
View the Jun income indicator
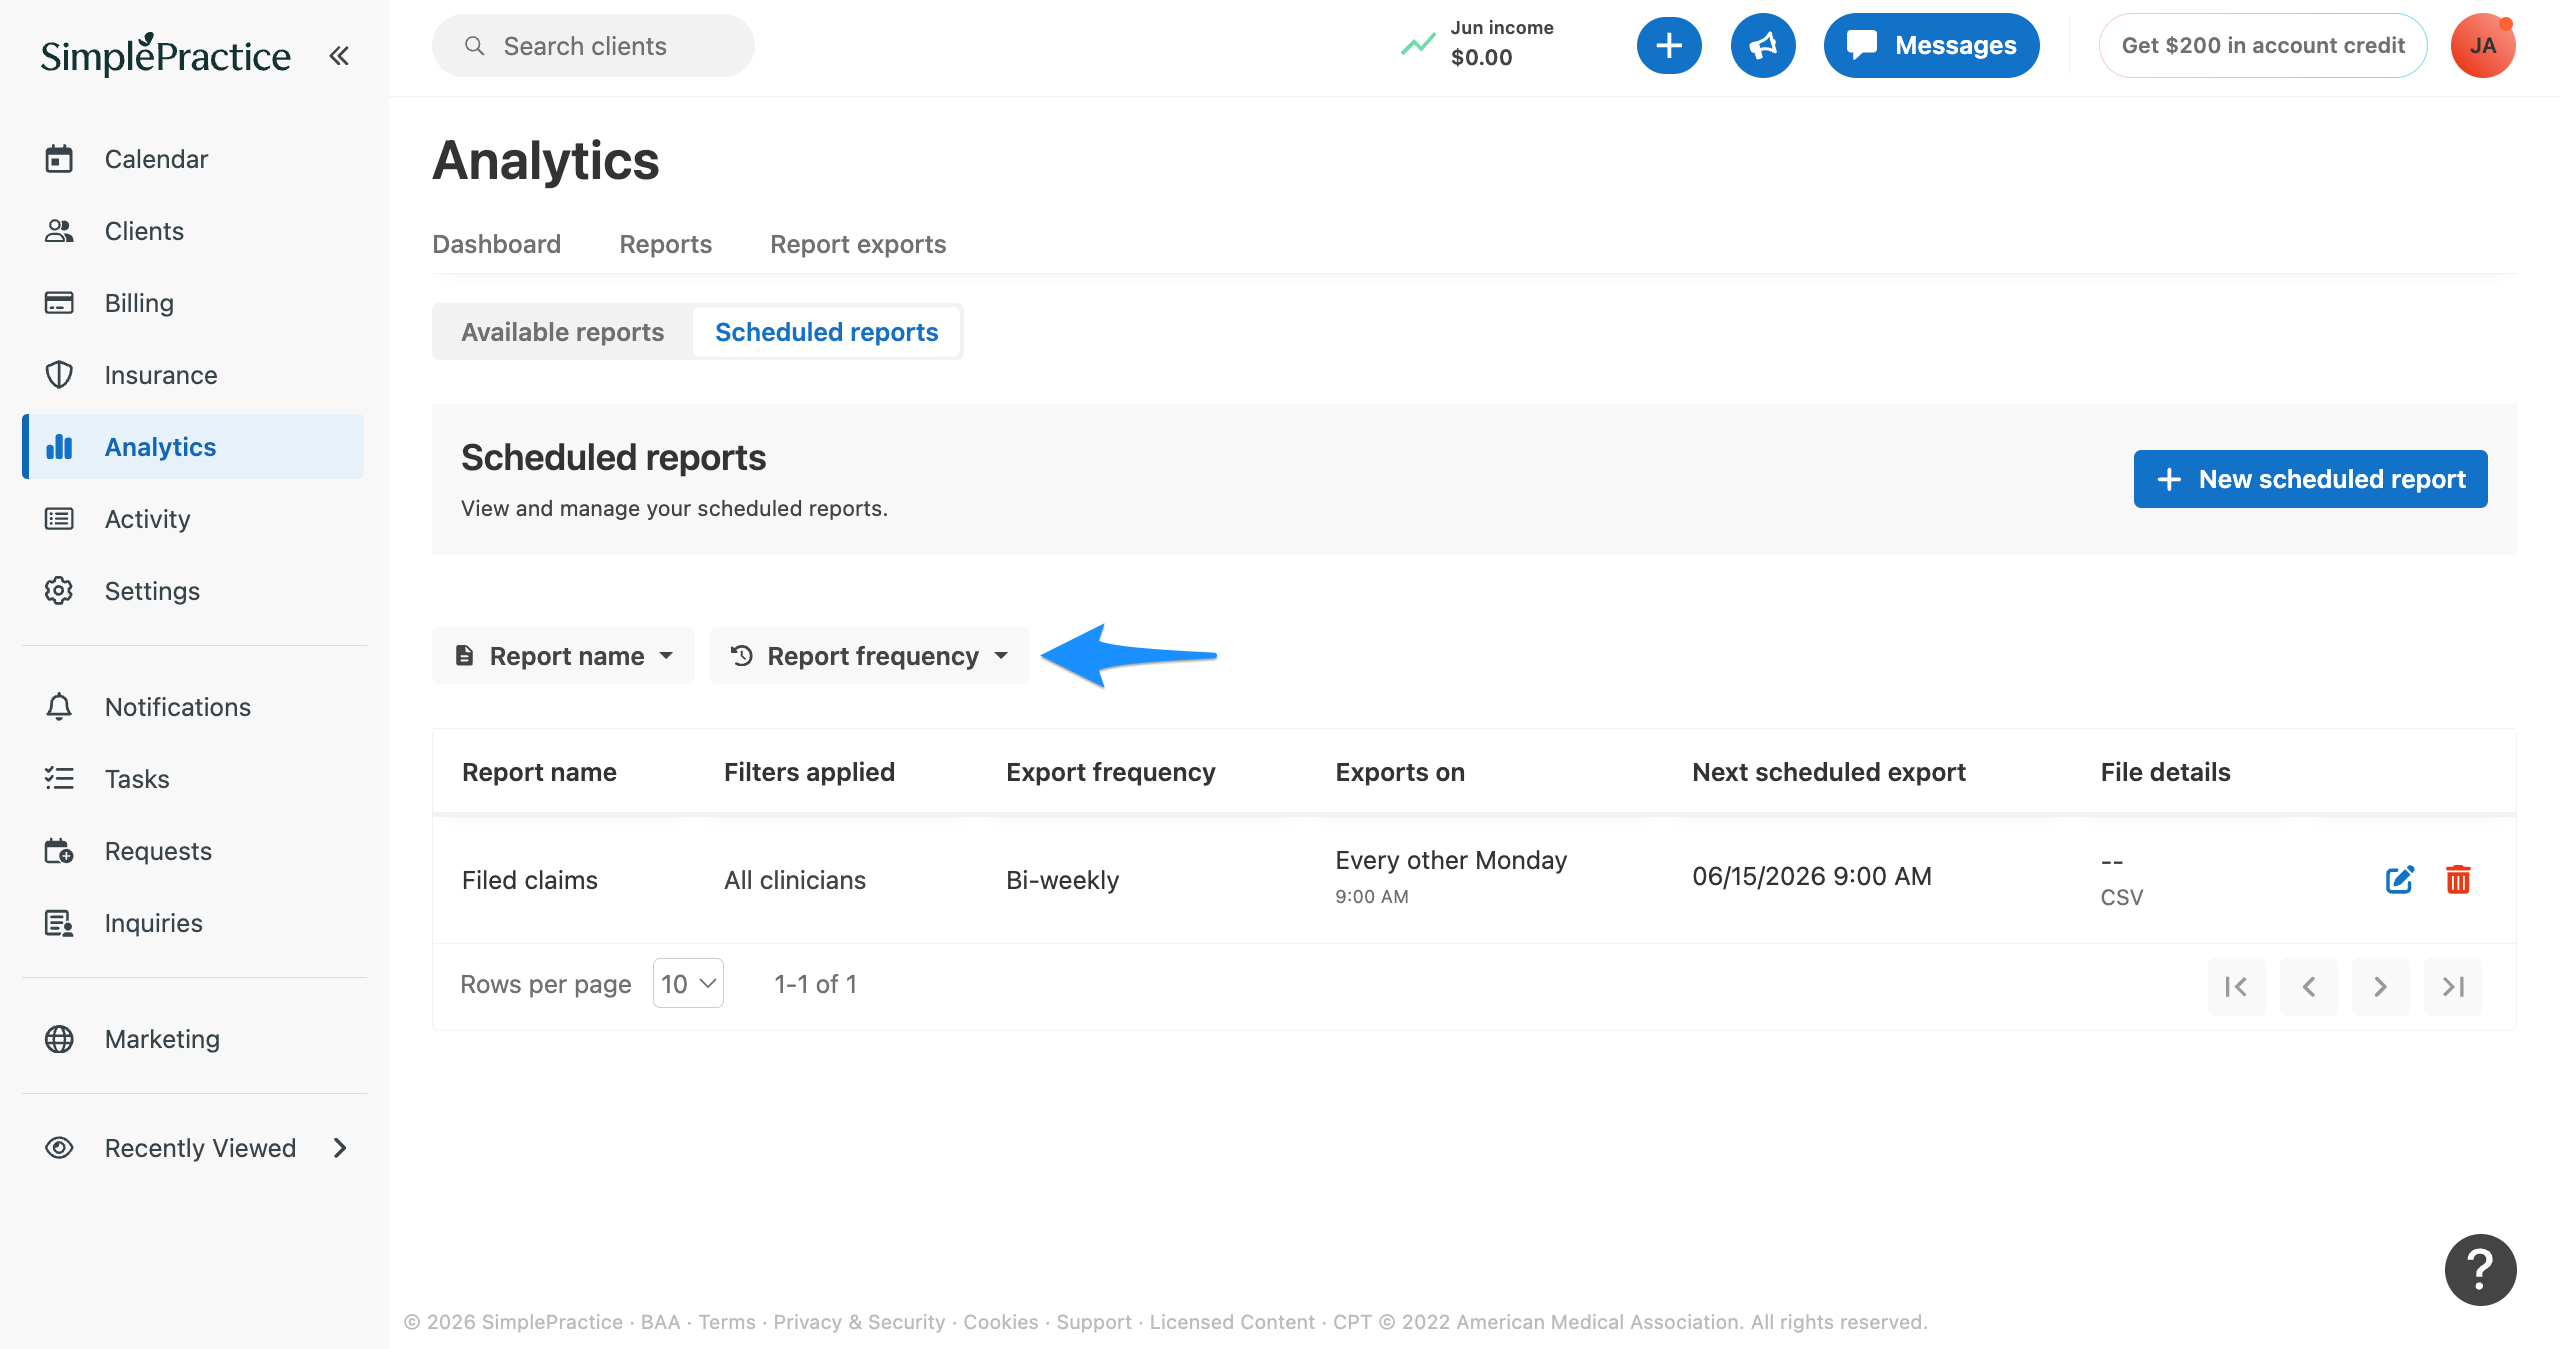pyautogui.click(x=1478, y=44)
